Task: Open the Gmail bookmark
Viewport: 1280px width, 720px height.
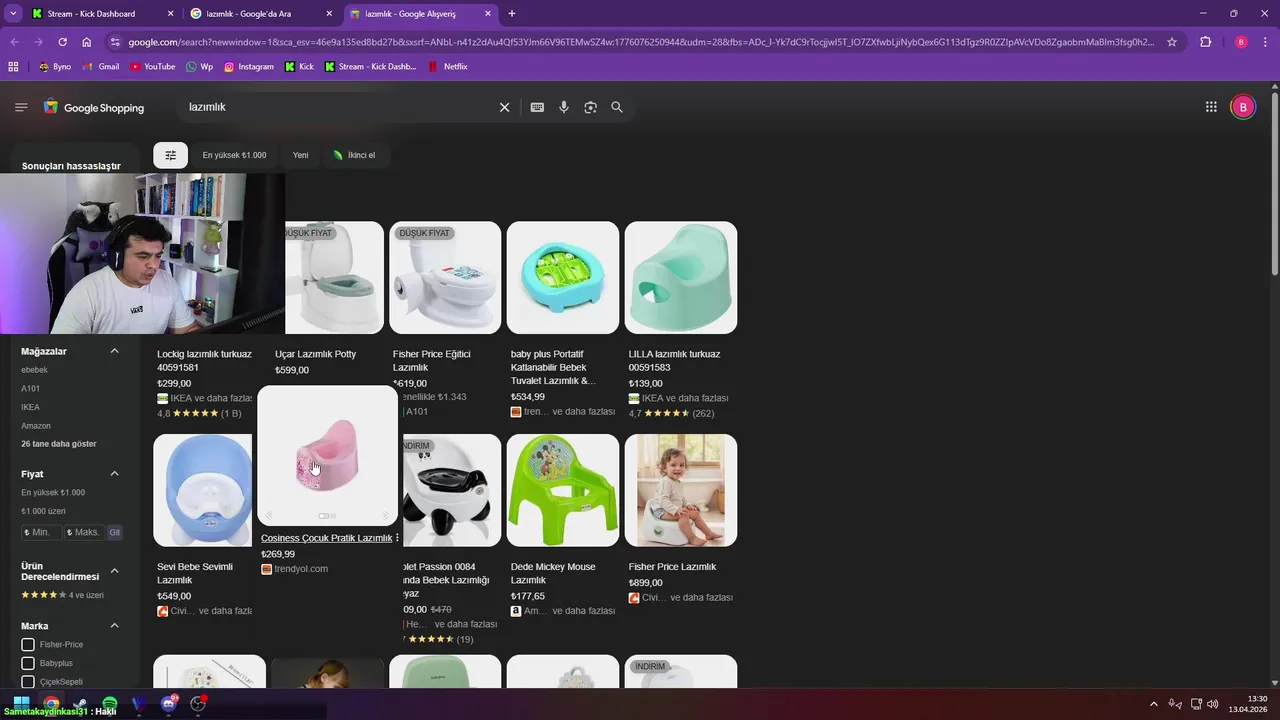Action: 101,67
